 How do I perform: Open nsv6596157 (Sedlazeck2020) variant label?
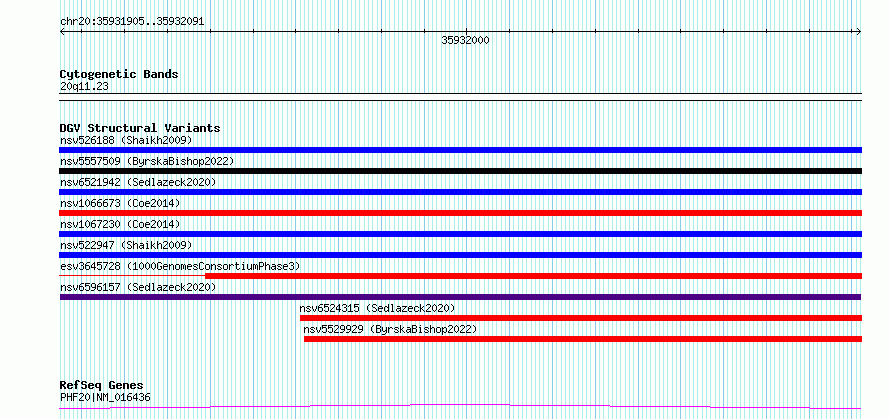(x=138, y=287)
